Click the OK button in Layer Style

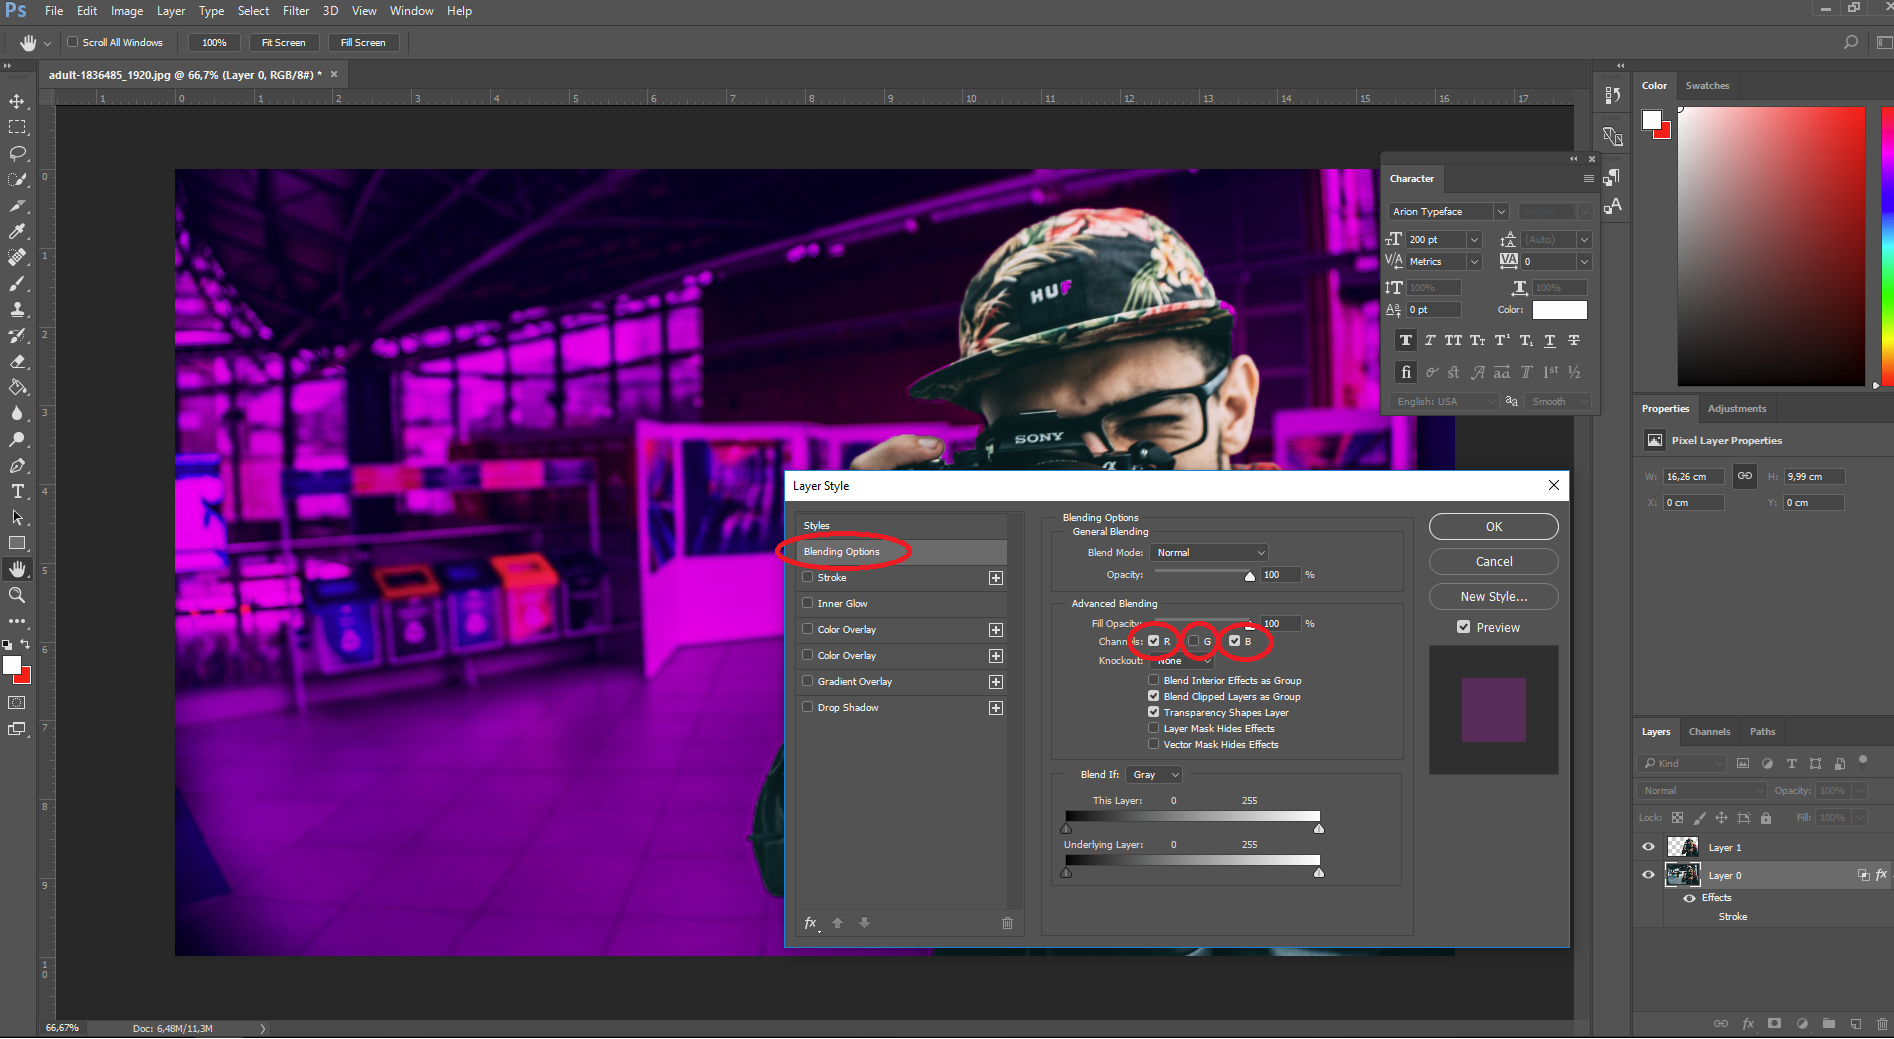1493,527
